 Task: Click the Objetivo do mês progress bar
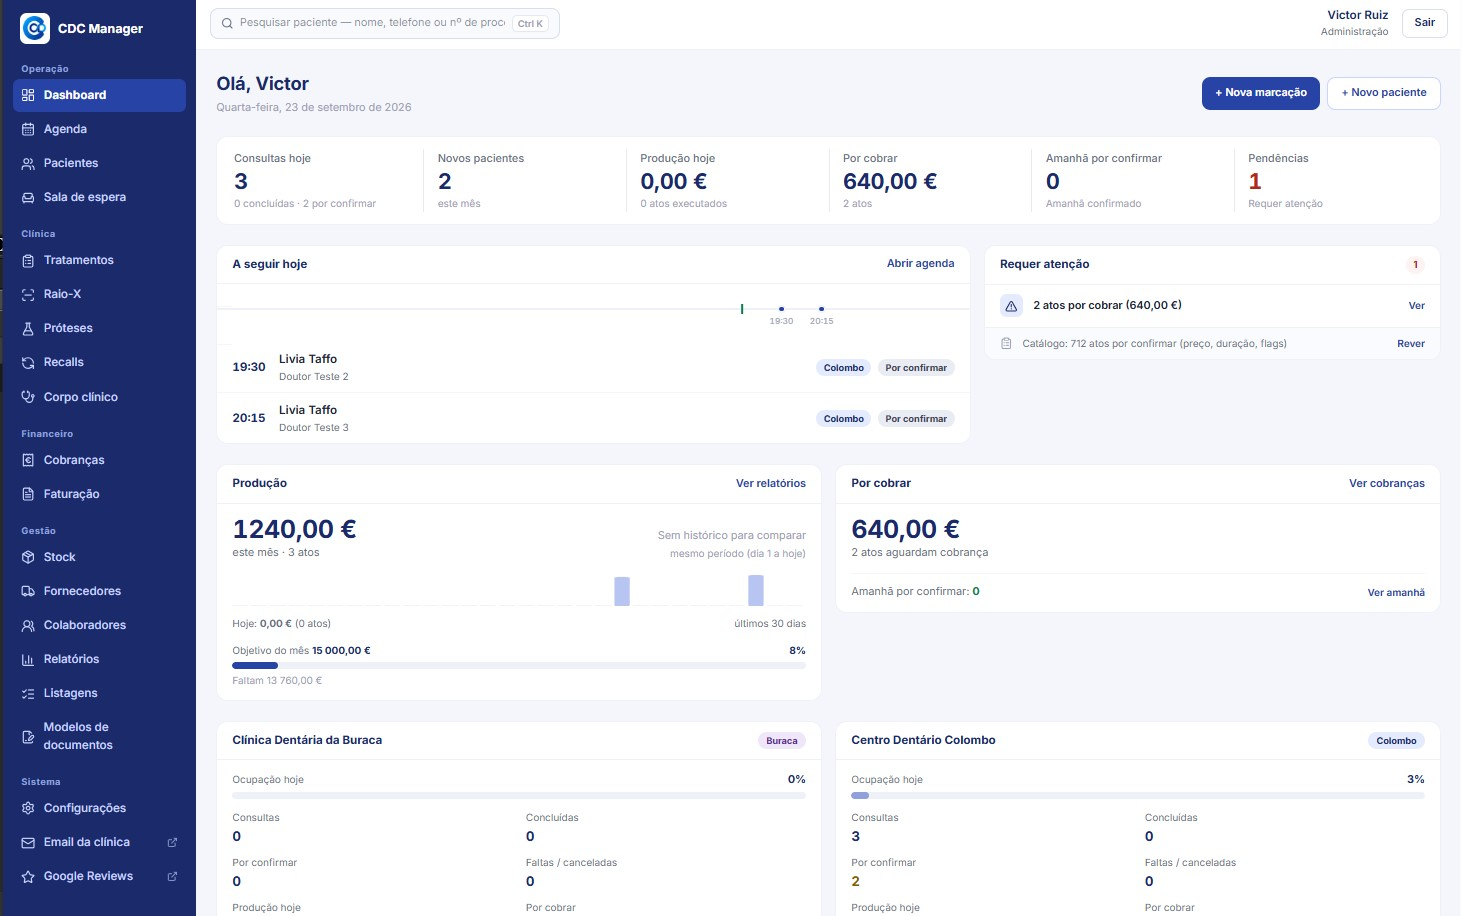519,665
